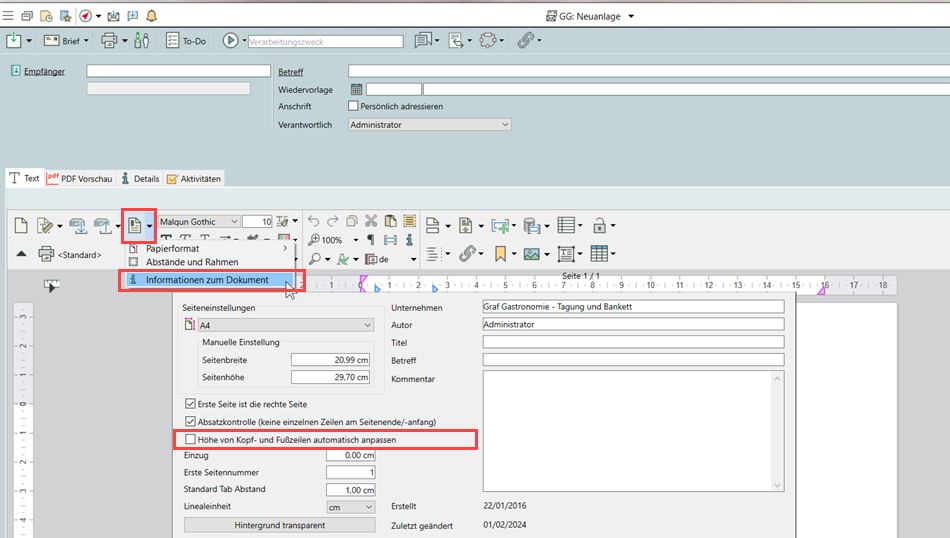Click the padlock document protection icon

(x=599, y=225)
